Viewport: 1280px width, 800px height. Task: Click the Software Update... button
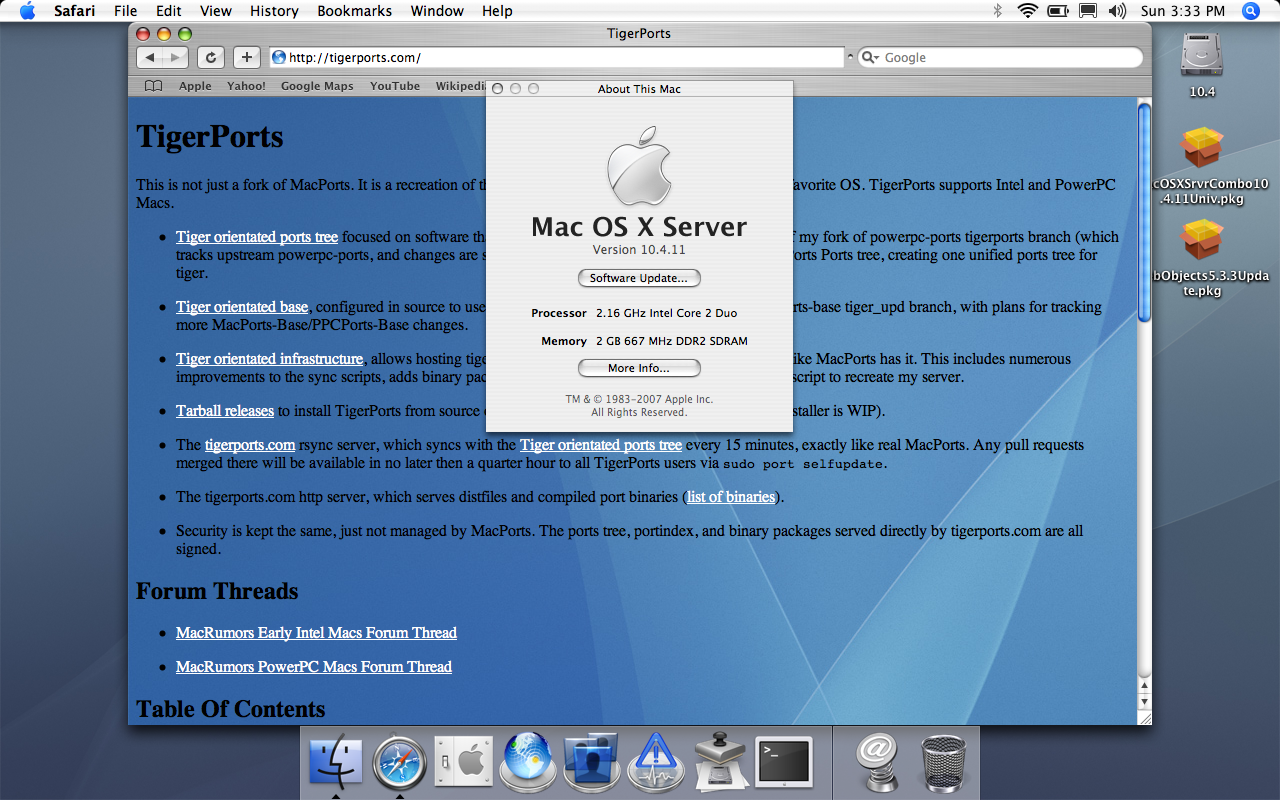click(639, 278)
